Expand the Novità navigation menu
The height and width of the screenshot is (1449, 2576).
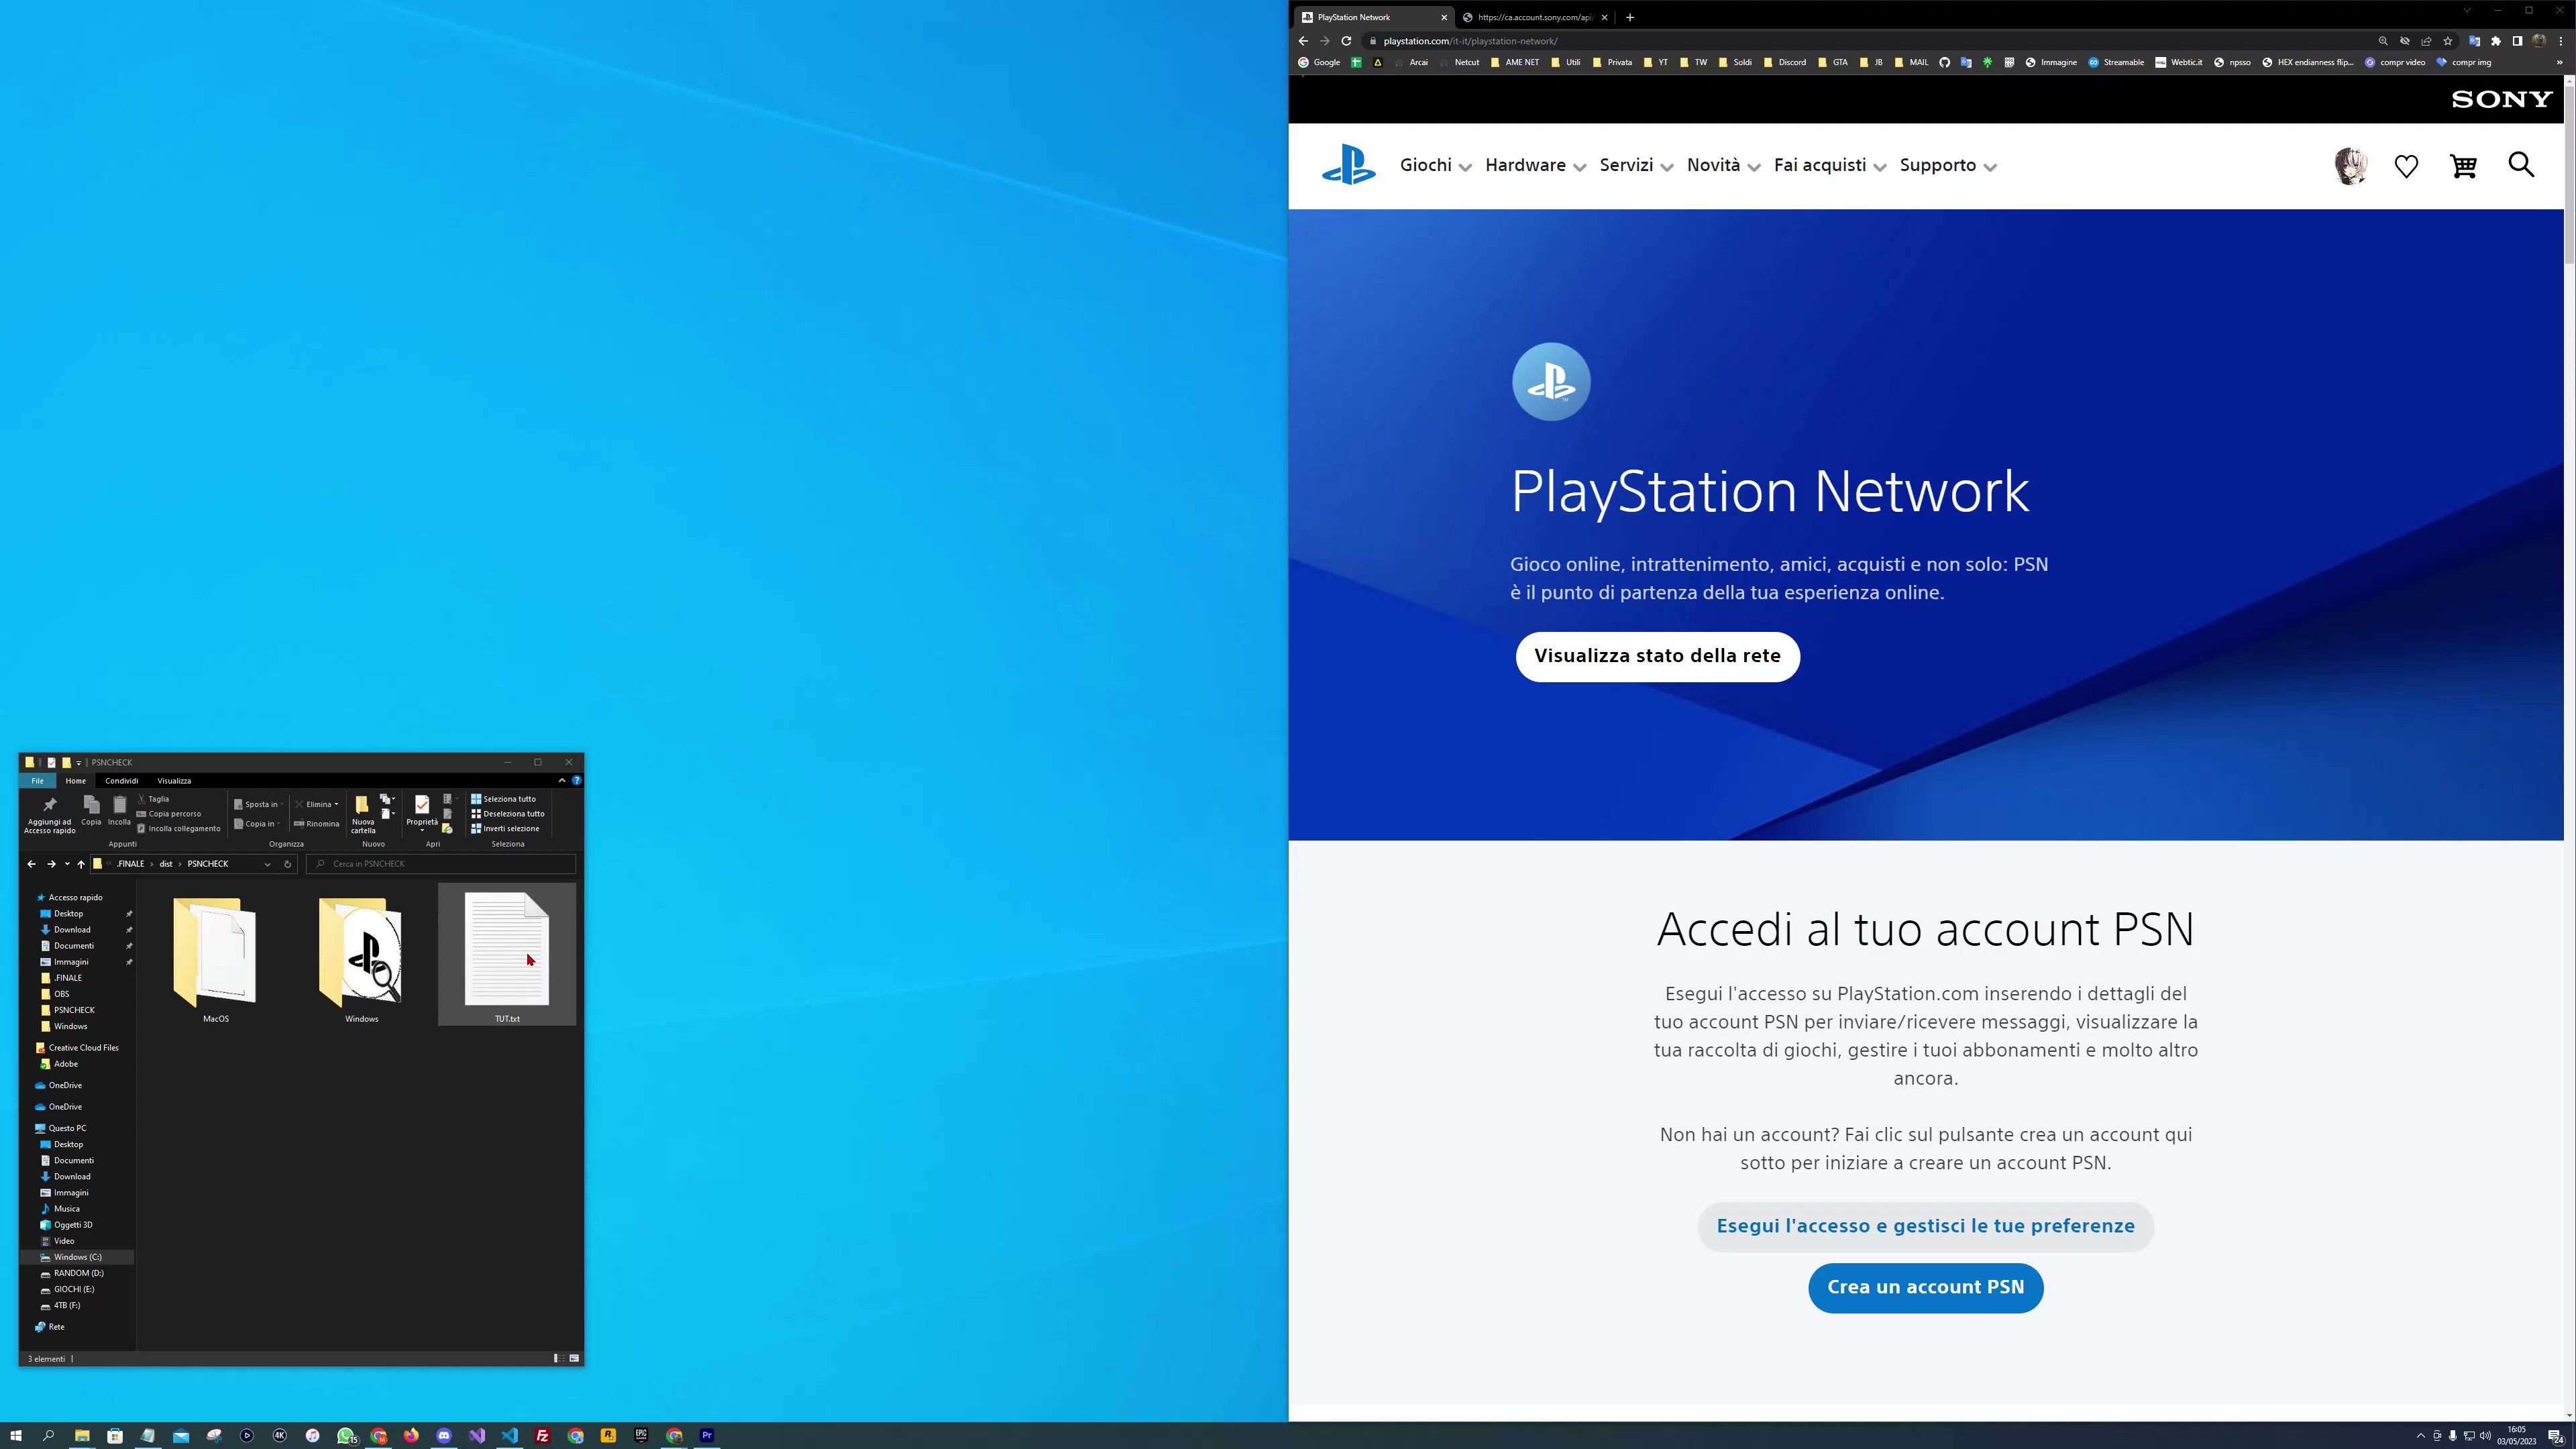(1723, 166)
